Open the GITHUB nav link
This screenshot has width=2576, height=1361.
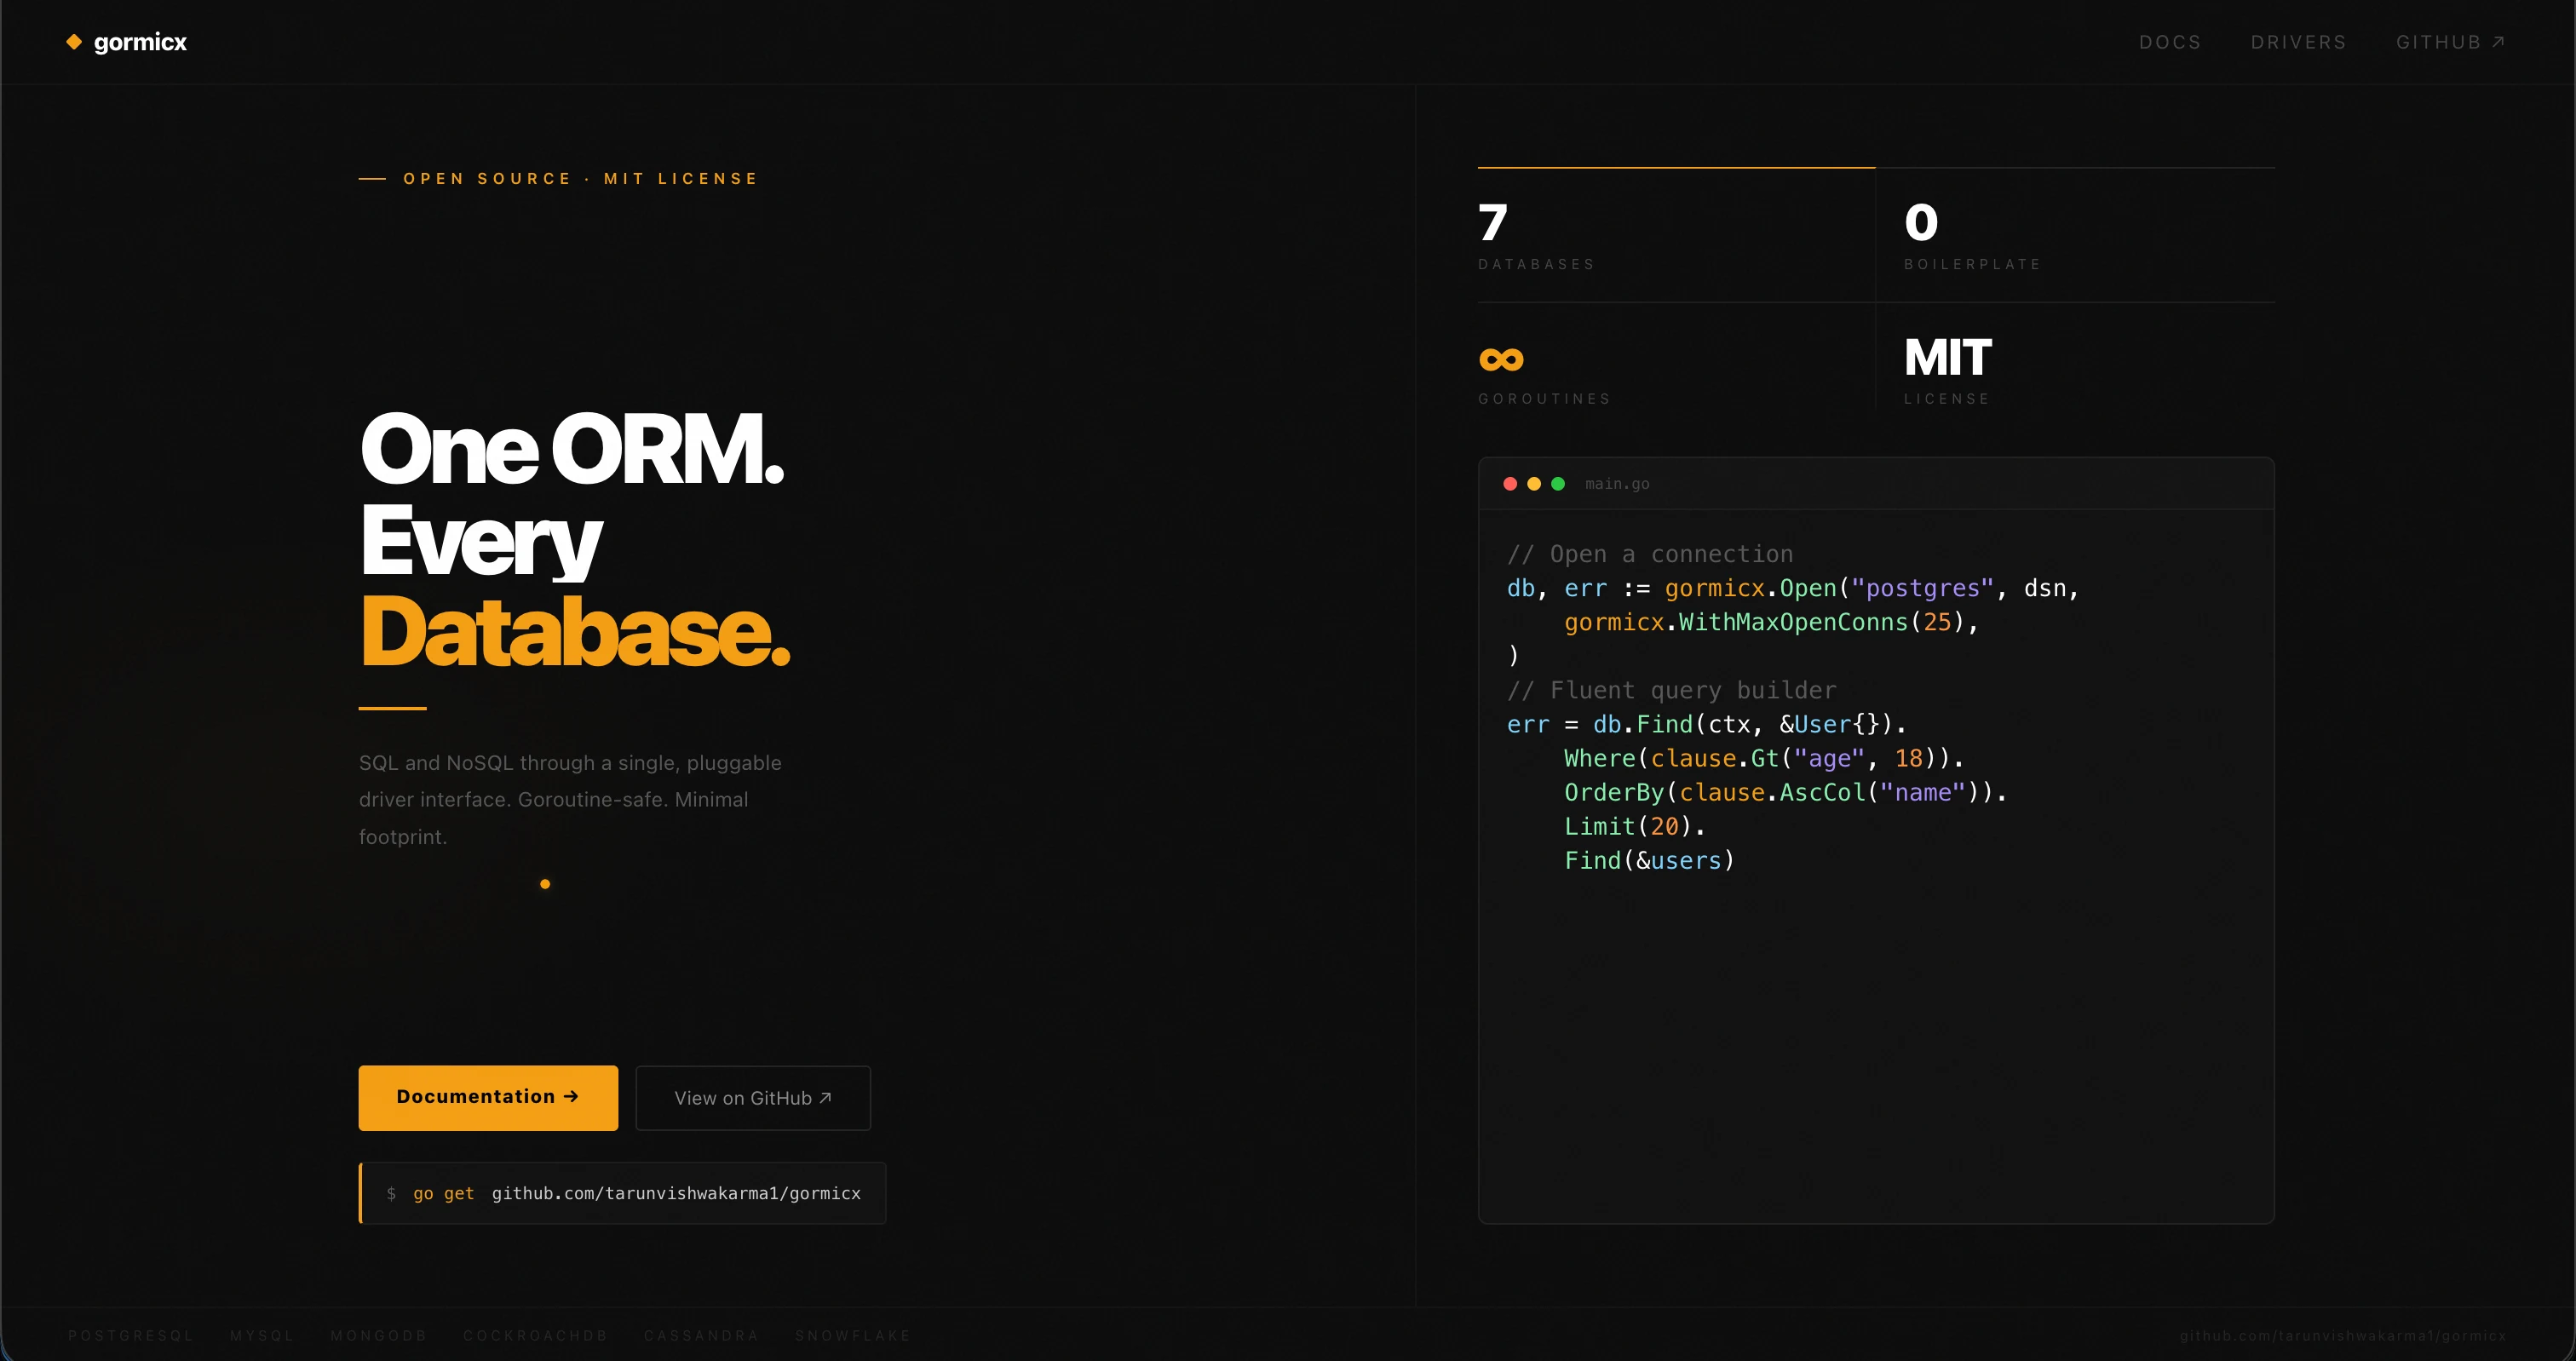tap(2450, 42)
